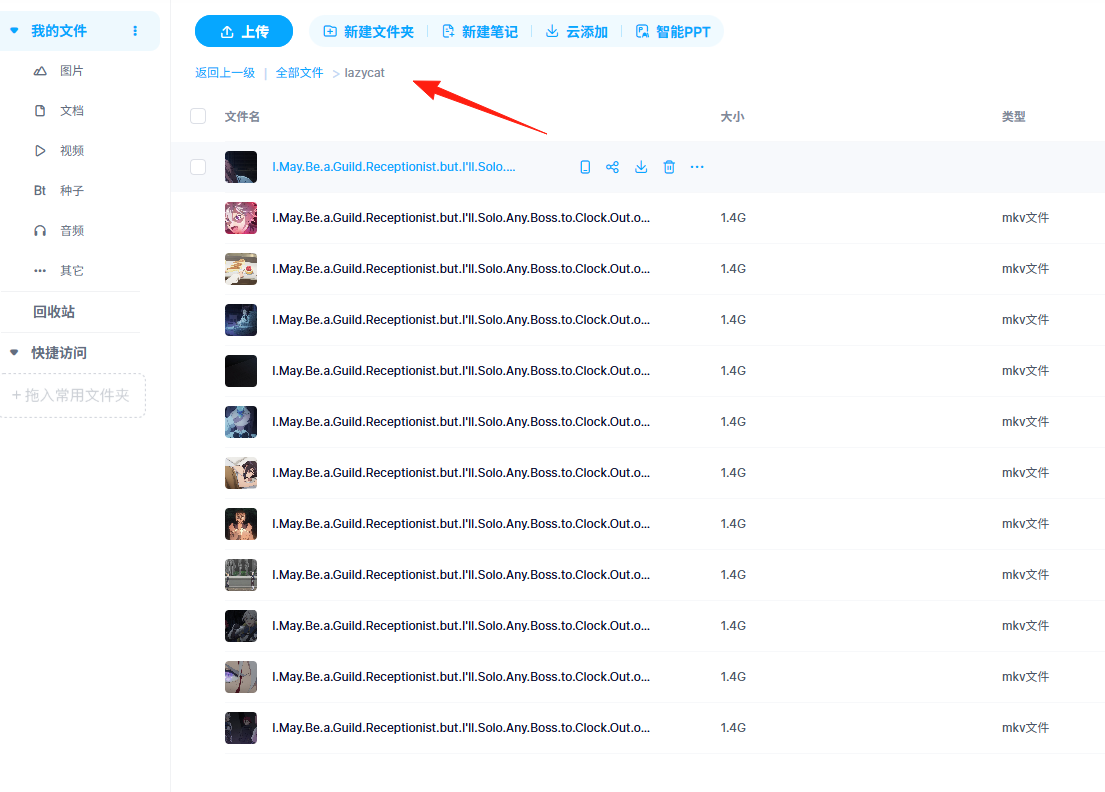Open more options on highlighted row
Viewport: 1105px width, 792px height.
tap(697, 167)
